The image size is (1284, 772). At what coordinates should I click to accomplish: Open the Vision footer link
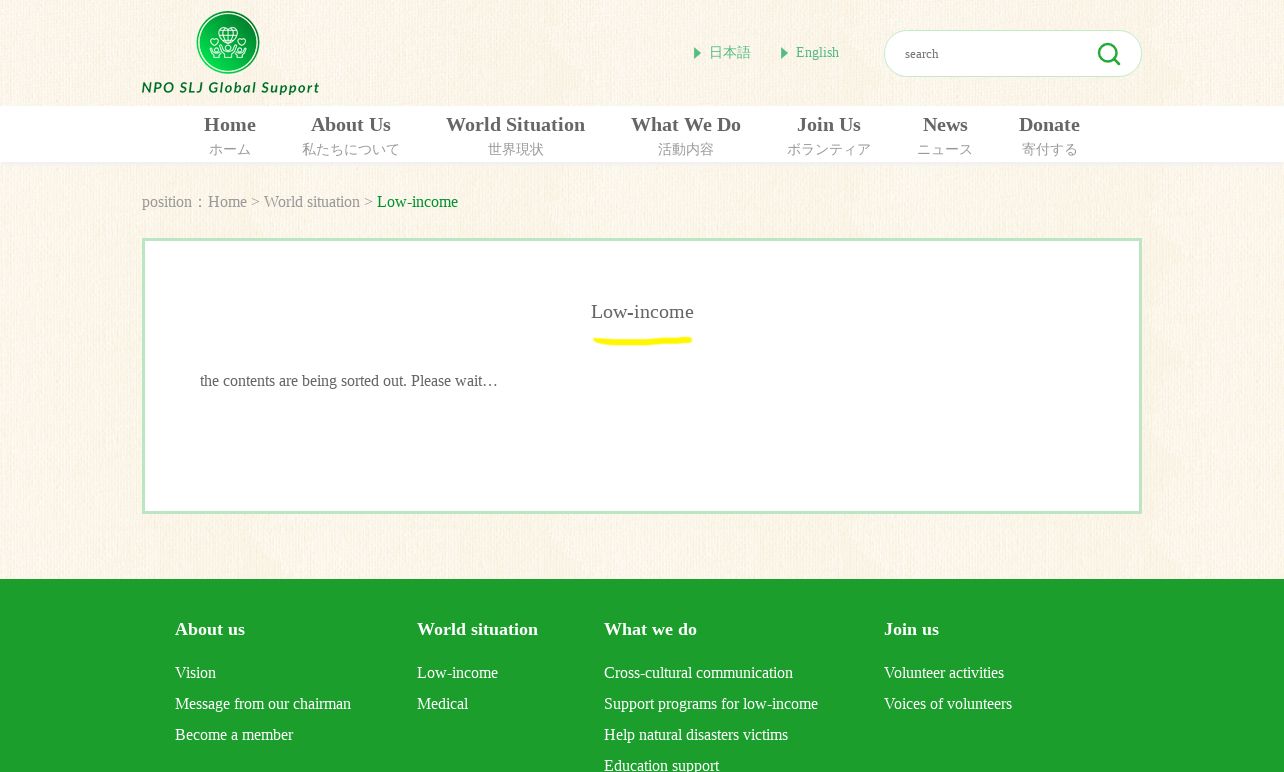coord(195,673)
